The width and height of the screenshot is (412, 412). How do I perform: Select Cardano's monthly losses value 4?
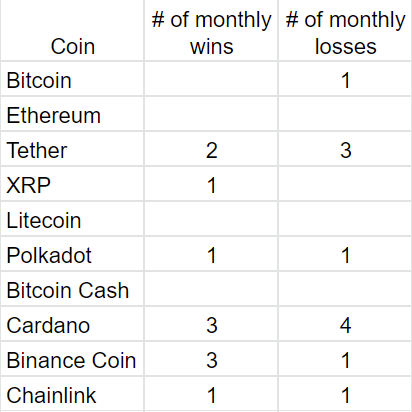(x=345, y=324)
